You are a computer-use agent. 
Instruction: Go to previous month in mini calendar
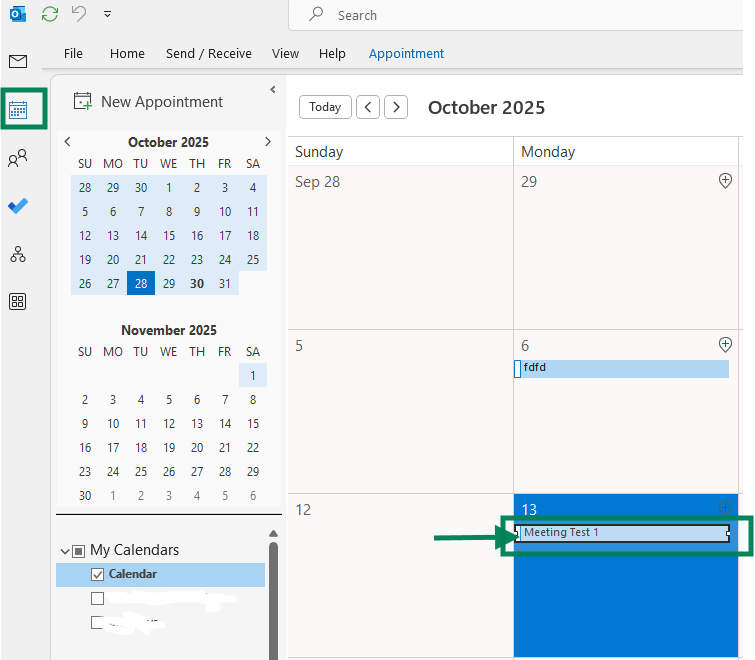[x=67, y=142]
